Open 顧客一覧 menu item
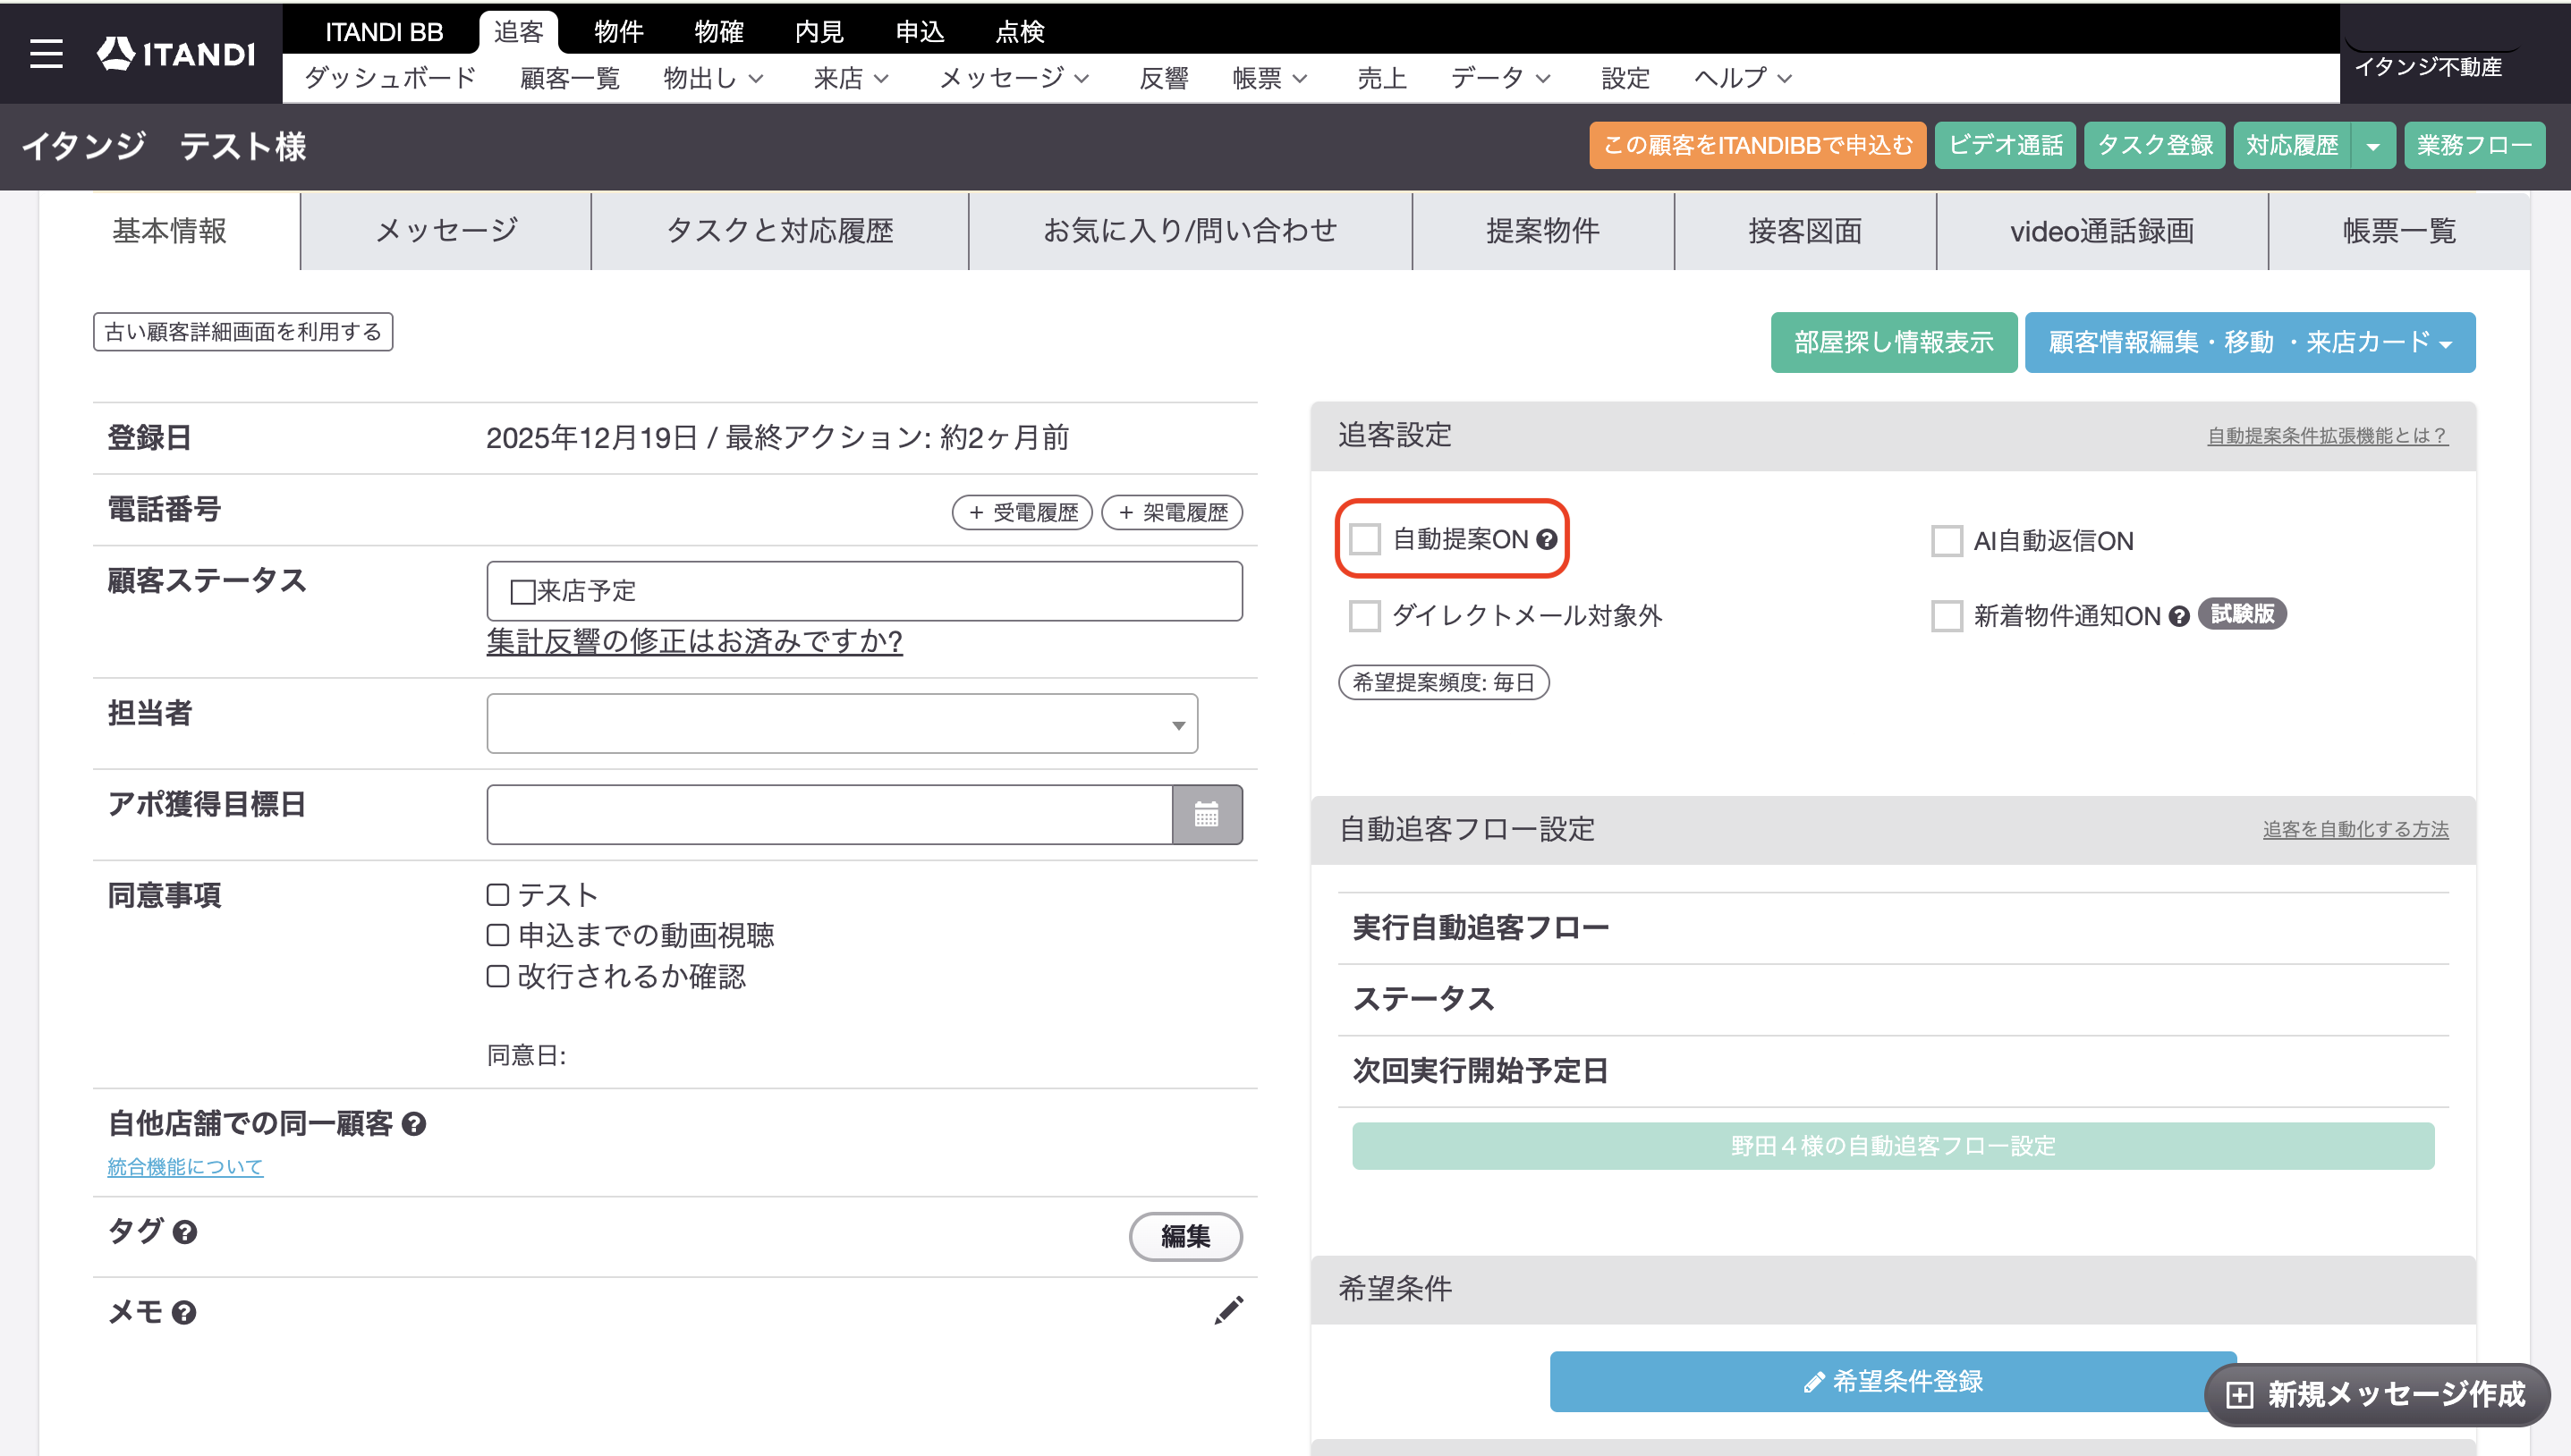This screenshot has width=2571, height=1456. click(x=570, y=78)
